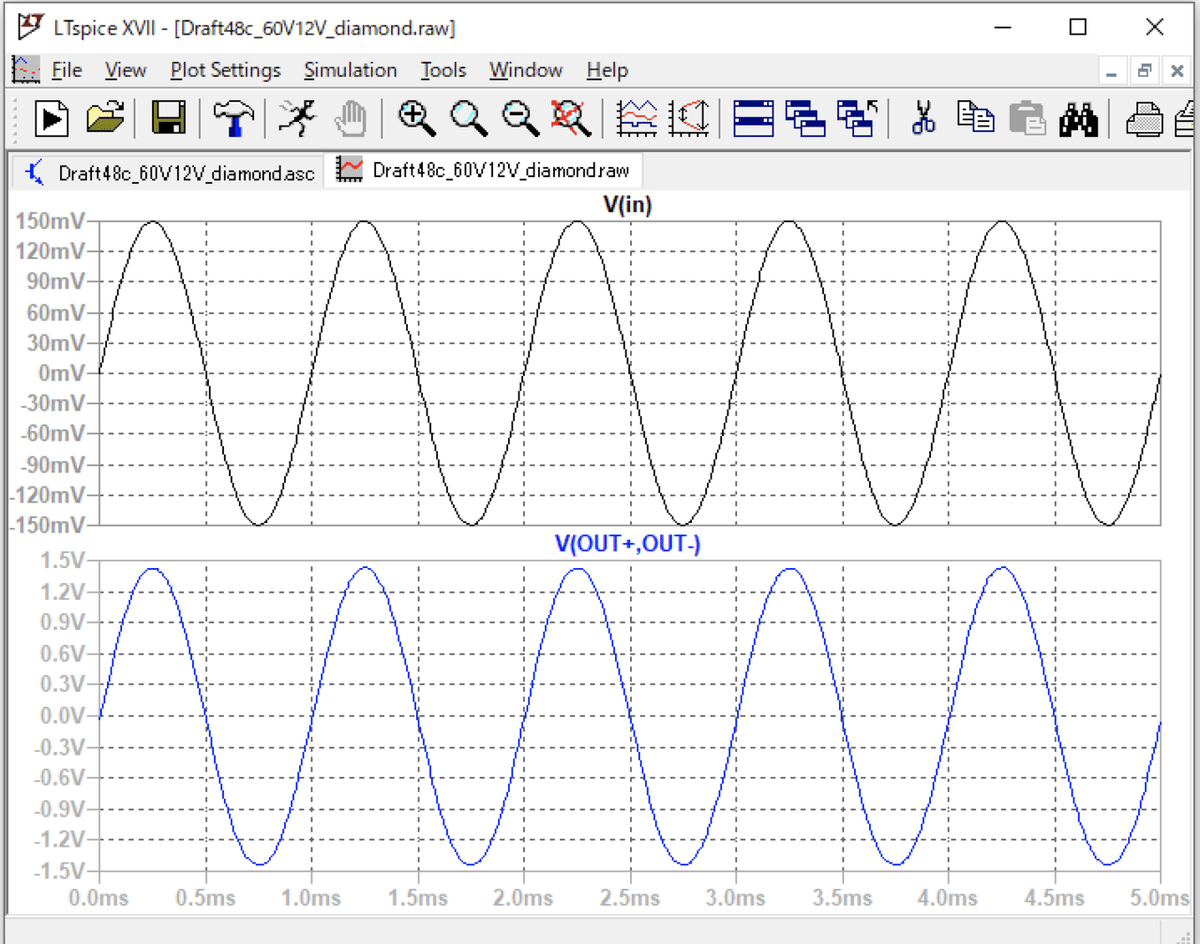Maximize the LTspice window
Viewport: 1200px width, 944px height.
[x=1078, y=27]
